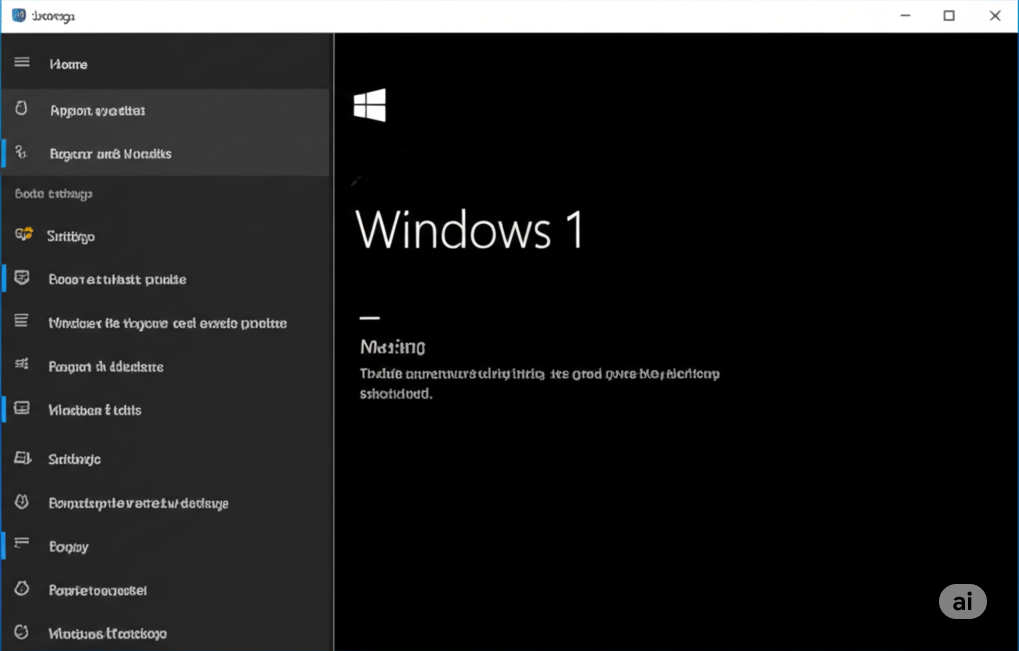
Task: Click the description paragraph ending in 'sshotıdoud.'
Action: click(540, 383)
